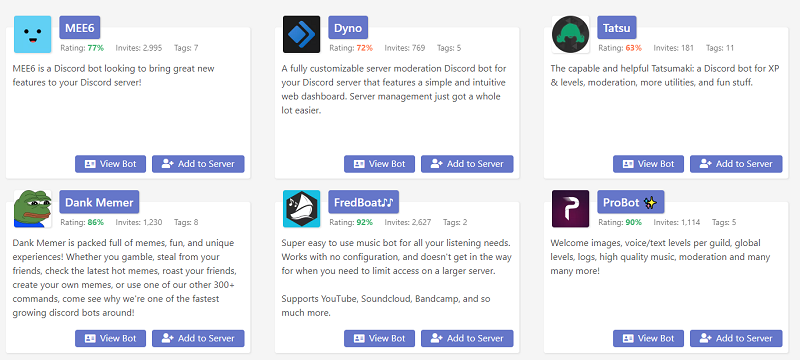Image resolution: width=800 pixels, height=360 pixels.
Task: Open the FredBoat title heading
Action: click(363, 202)
